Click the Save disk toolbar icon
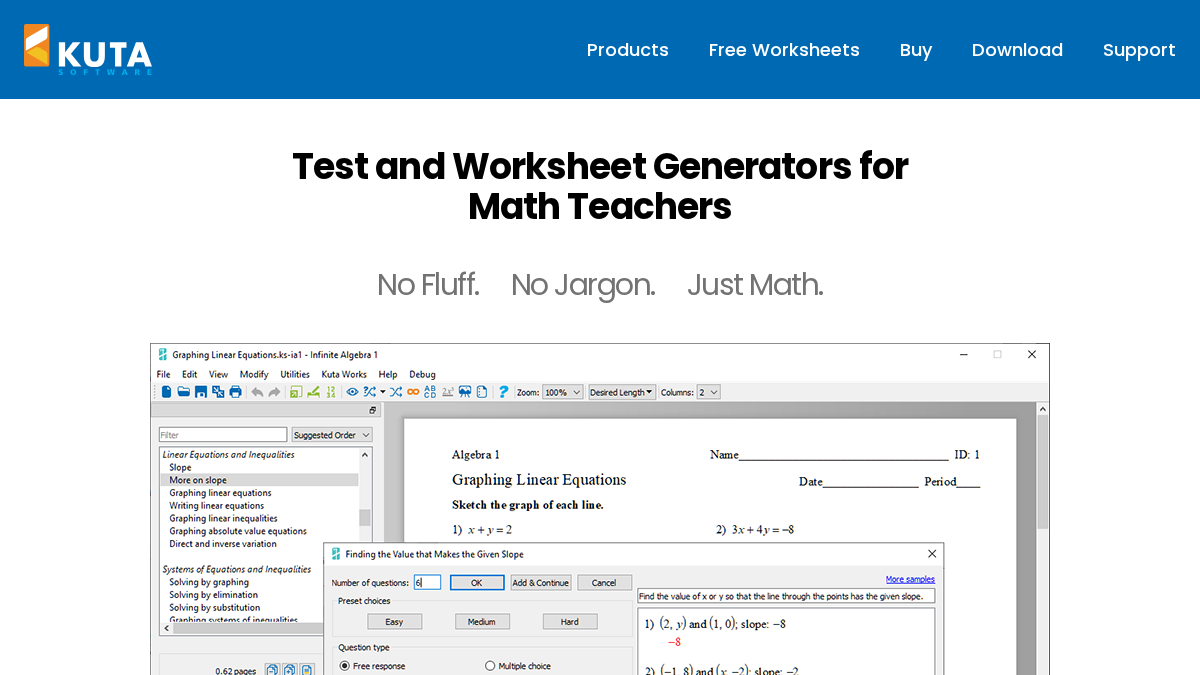This screenshot has width=1200, height=675. [200, 392]
